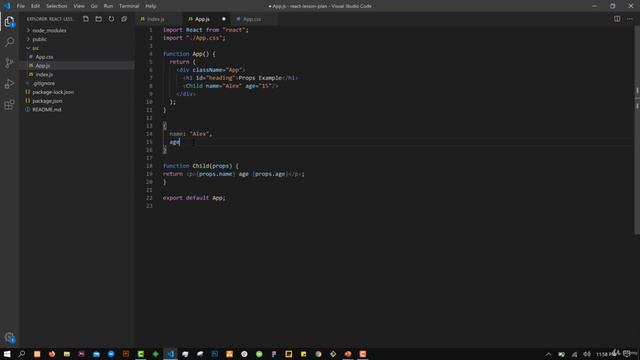Click the 'import React from "react";' line
Viewport: 640px width, 360px height.
tap(206, 30)
